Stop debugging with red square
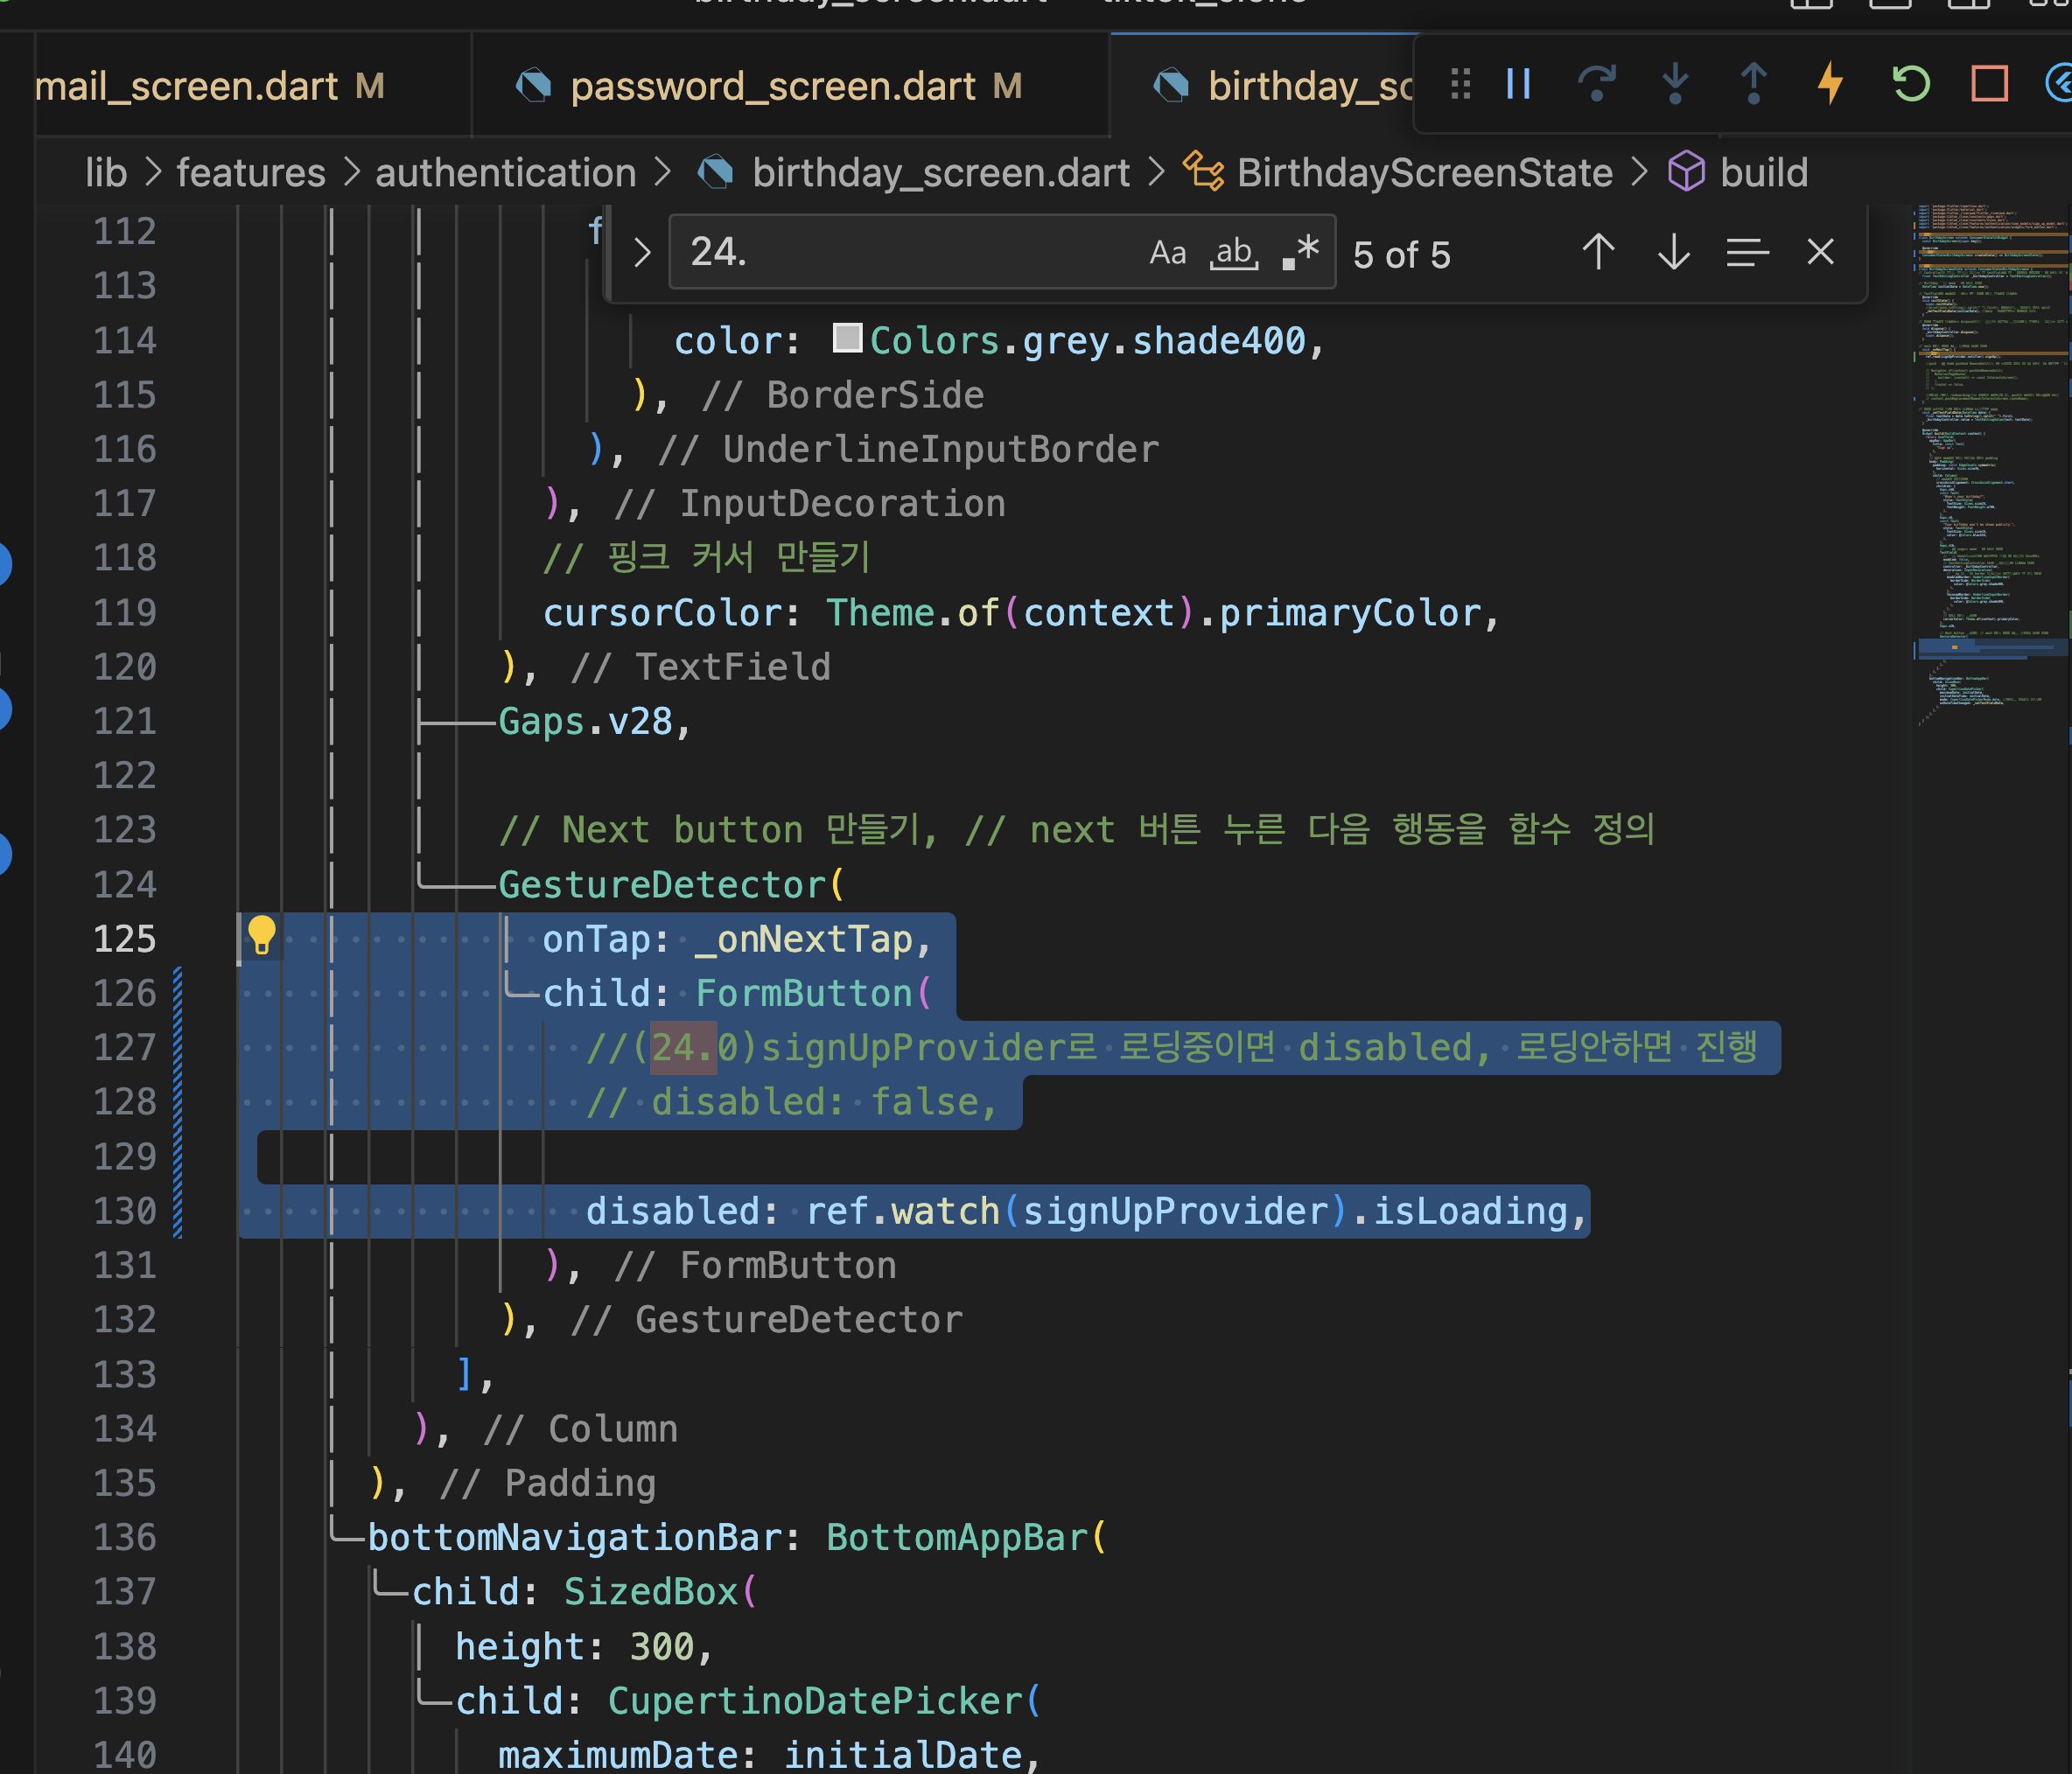Image resolution: width=2072 pixels, height=1774 pixels. (1989, 84)
